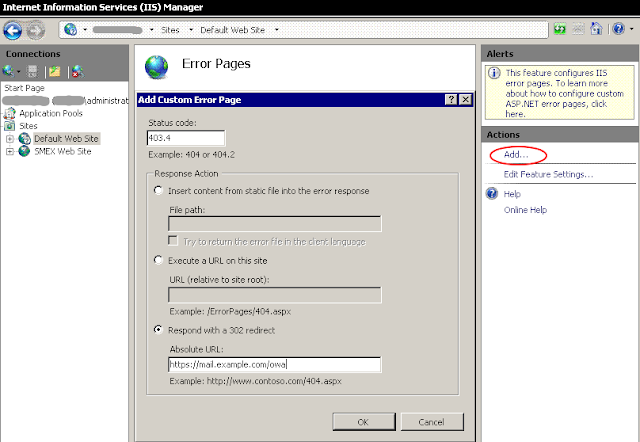Click the Alerts message text about ASP.NET

pos(564,93)
